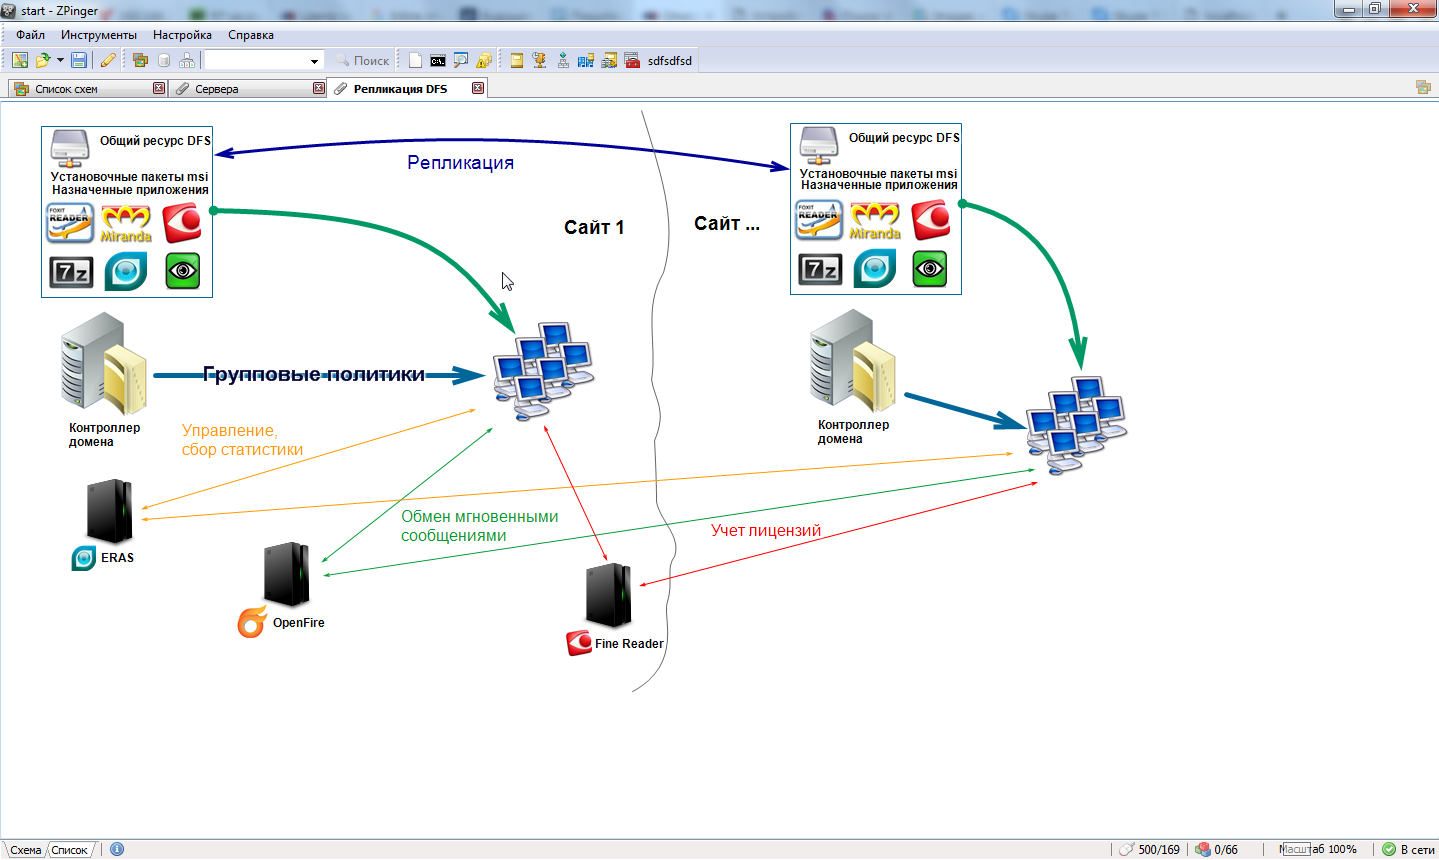The width and height of the screenshot is (1439, 860).
Task: Open the Инструменты menu
Action: pyautogui.click(x=98, y=35)
